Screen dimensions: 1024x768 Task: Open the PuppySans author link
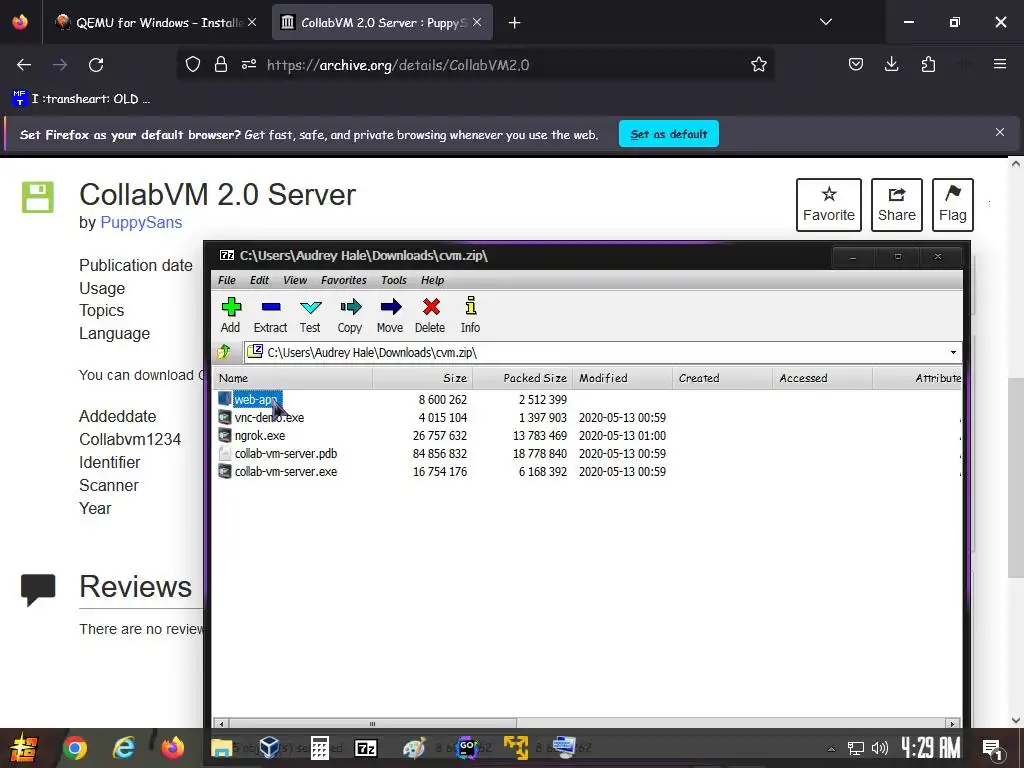pos(141,223)
